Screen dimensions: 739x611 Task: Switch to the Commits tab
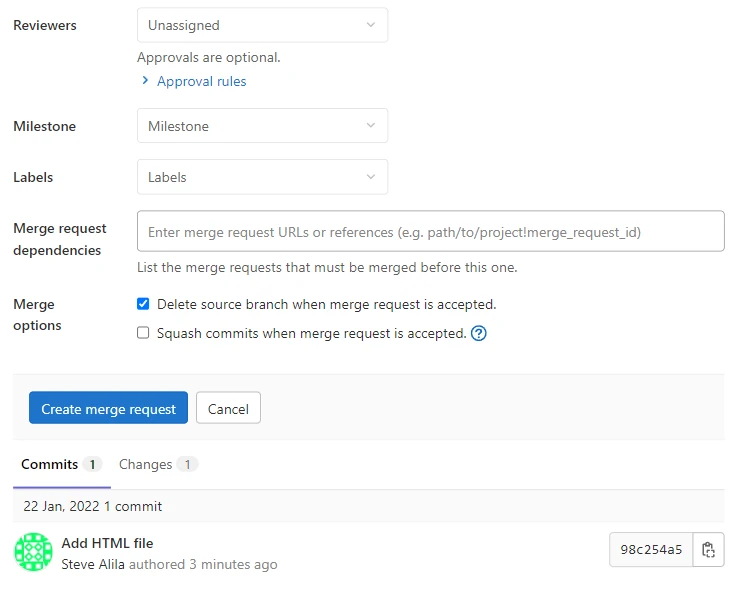49,464
